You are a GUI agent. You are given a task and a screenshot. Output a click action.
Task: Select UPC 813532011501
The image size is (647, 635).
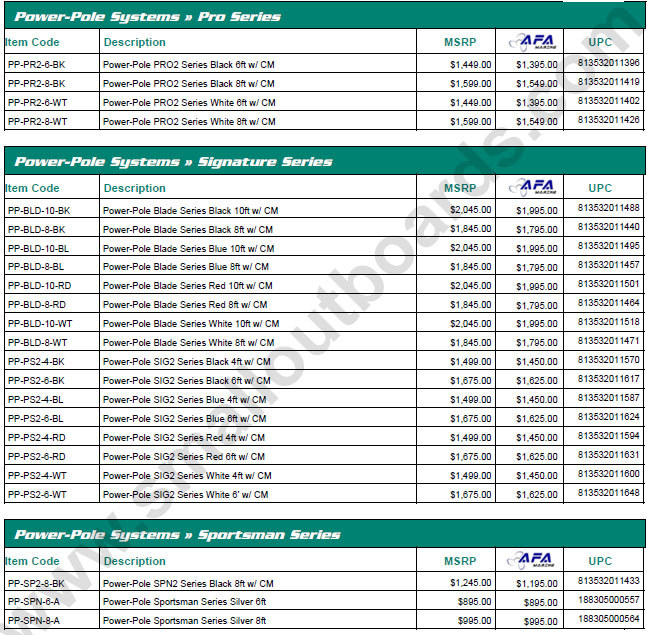tap(609, 284)
